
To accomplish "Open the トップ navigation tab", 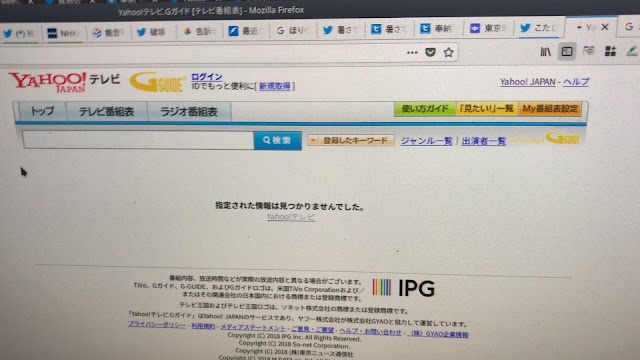I will (42, 111).
